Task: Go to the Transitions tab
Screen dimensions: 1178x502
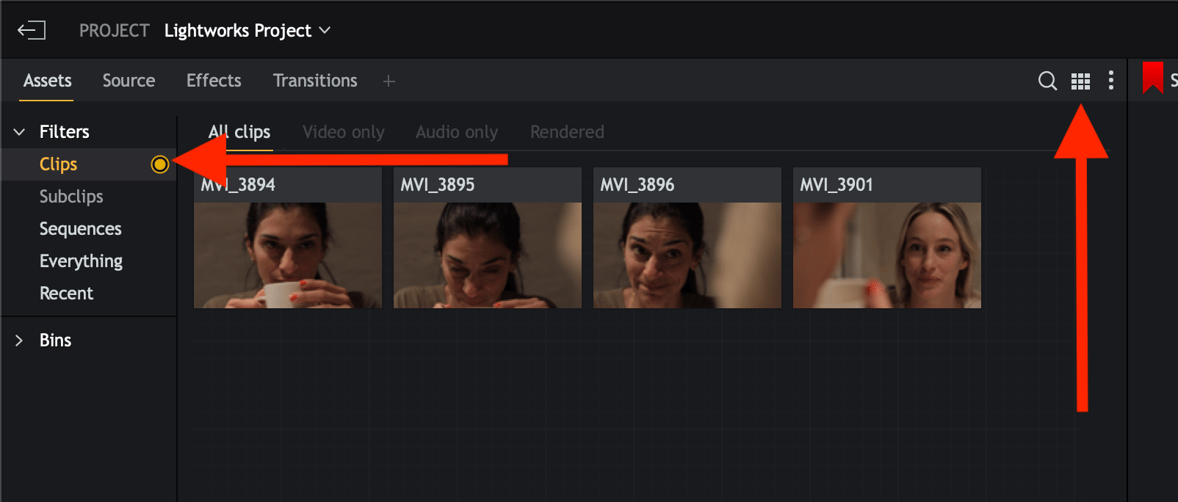Action: click(315, 80)
